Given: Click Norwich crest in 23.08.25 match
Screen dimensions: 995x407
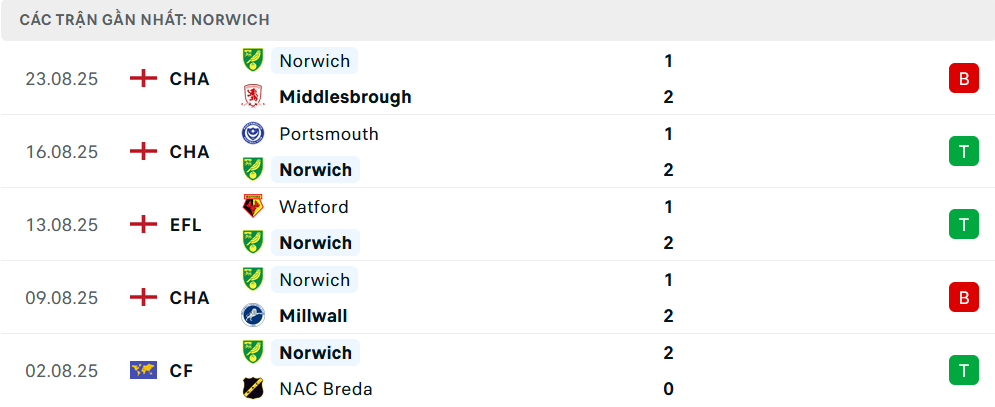Looking at the screenshot, I should pos(253,61).
